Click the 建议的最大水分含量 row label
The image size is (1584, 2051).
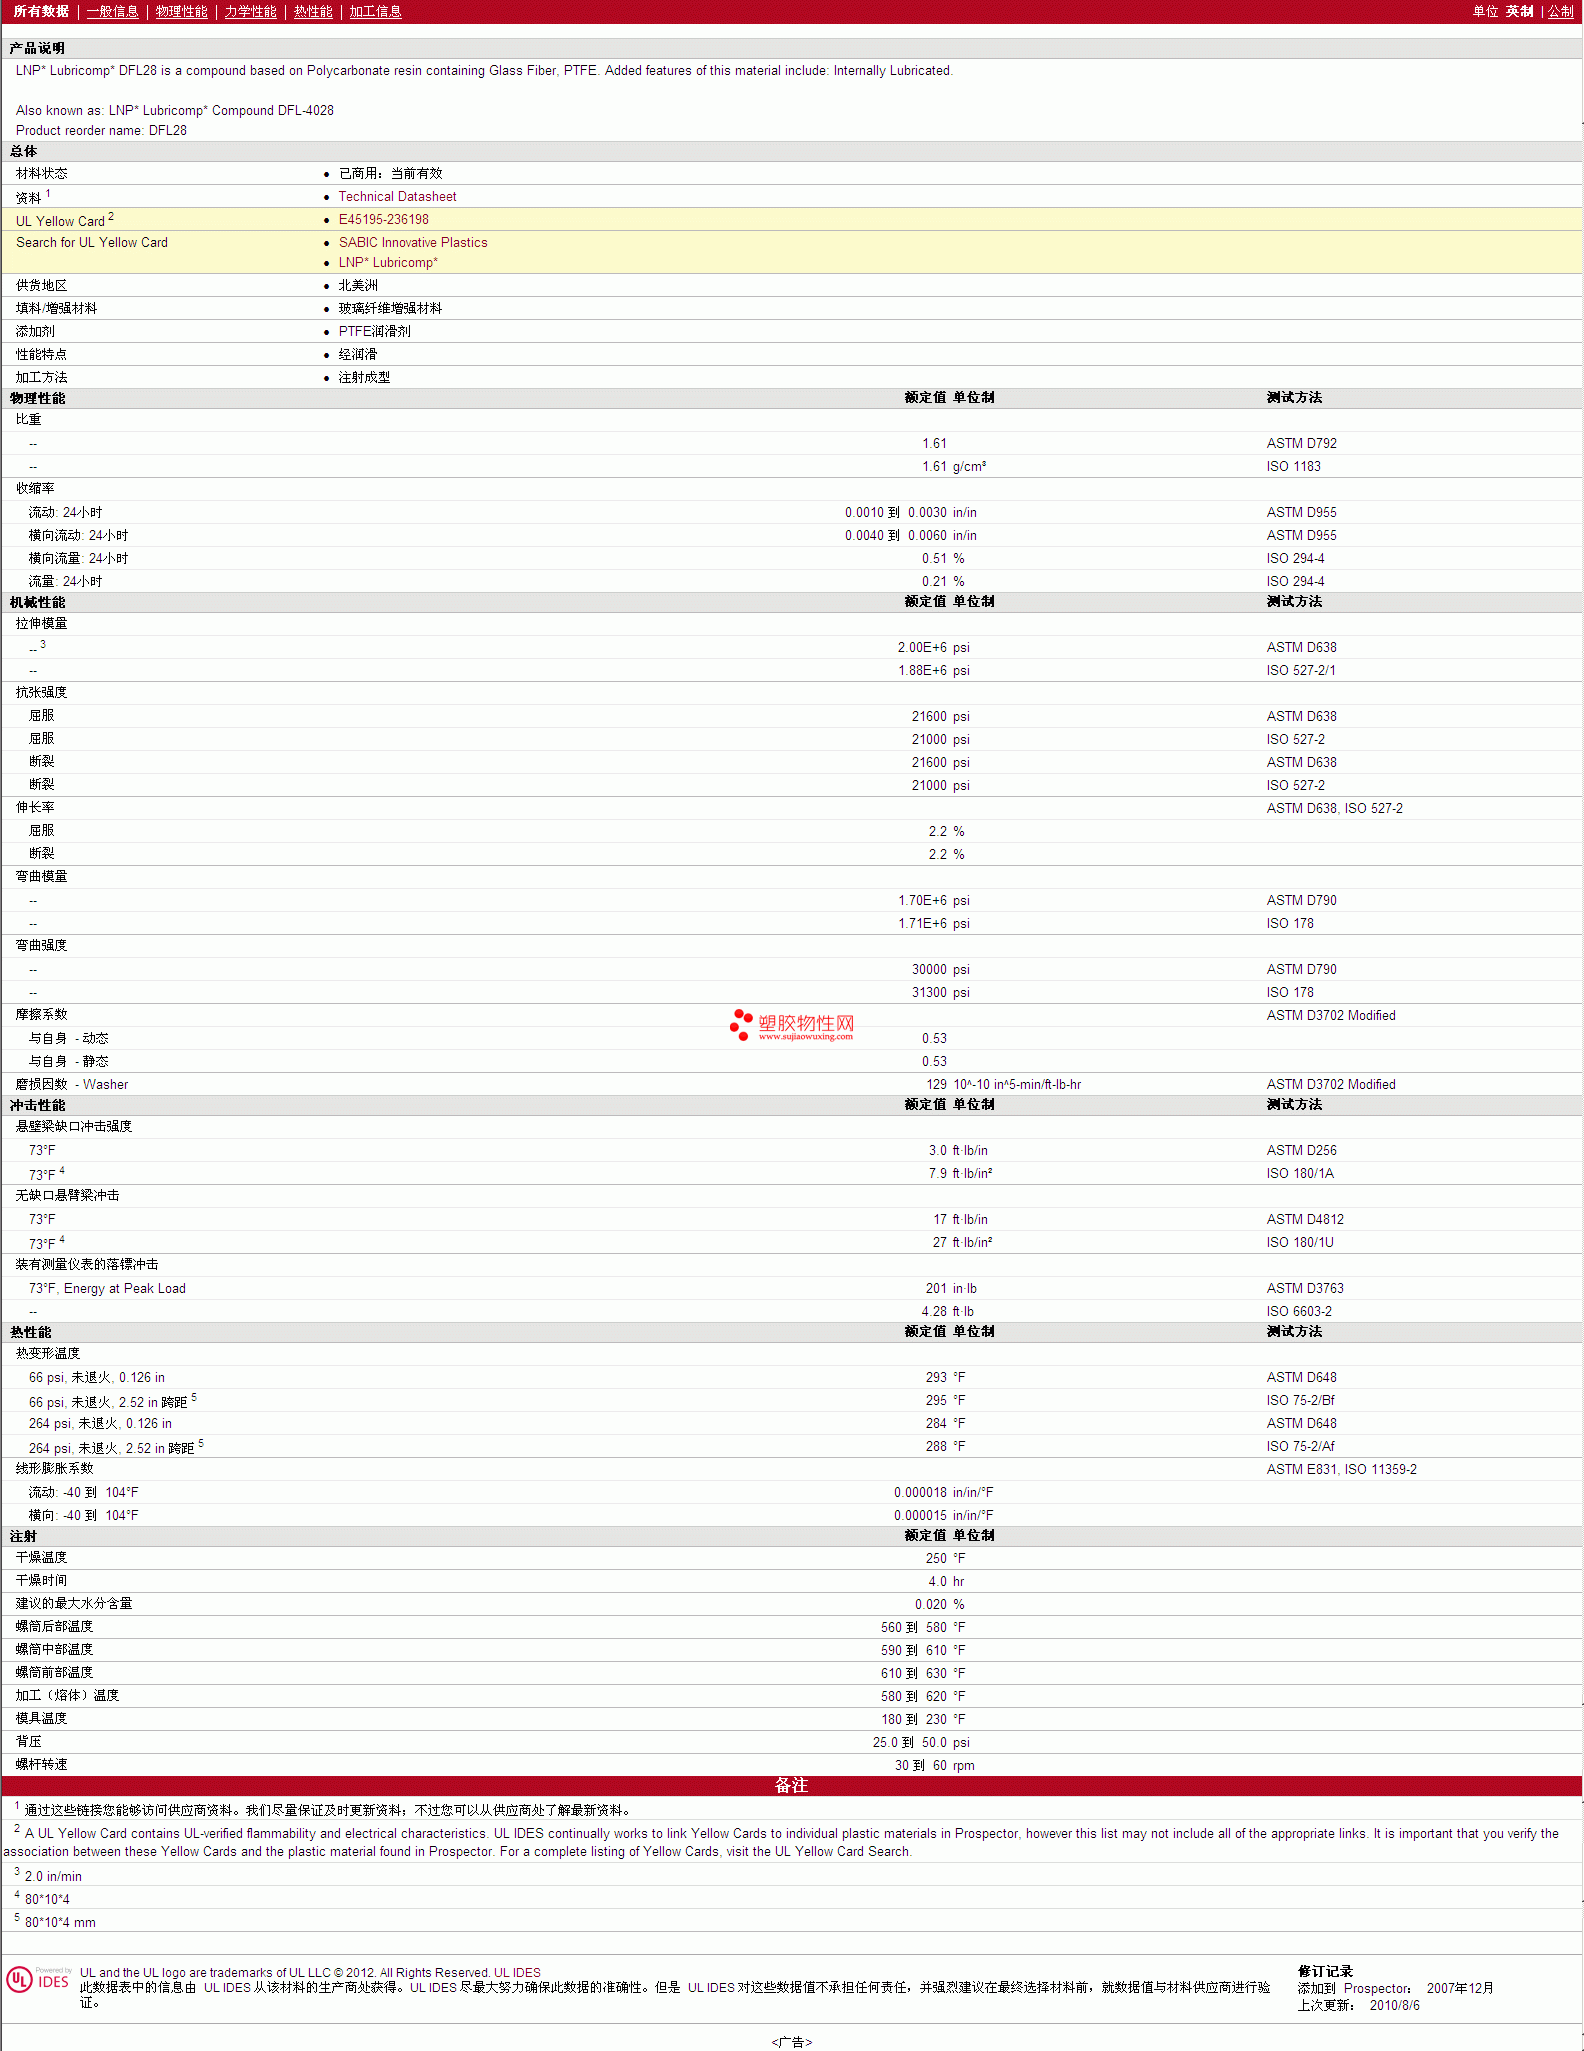click(x=74, y=1604)
